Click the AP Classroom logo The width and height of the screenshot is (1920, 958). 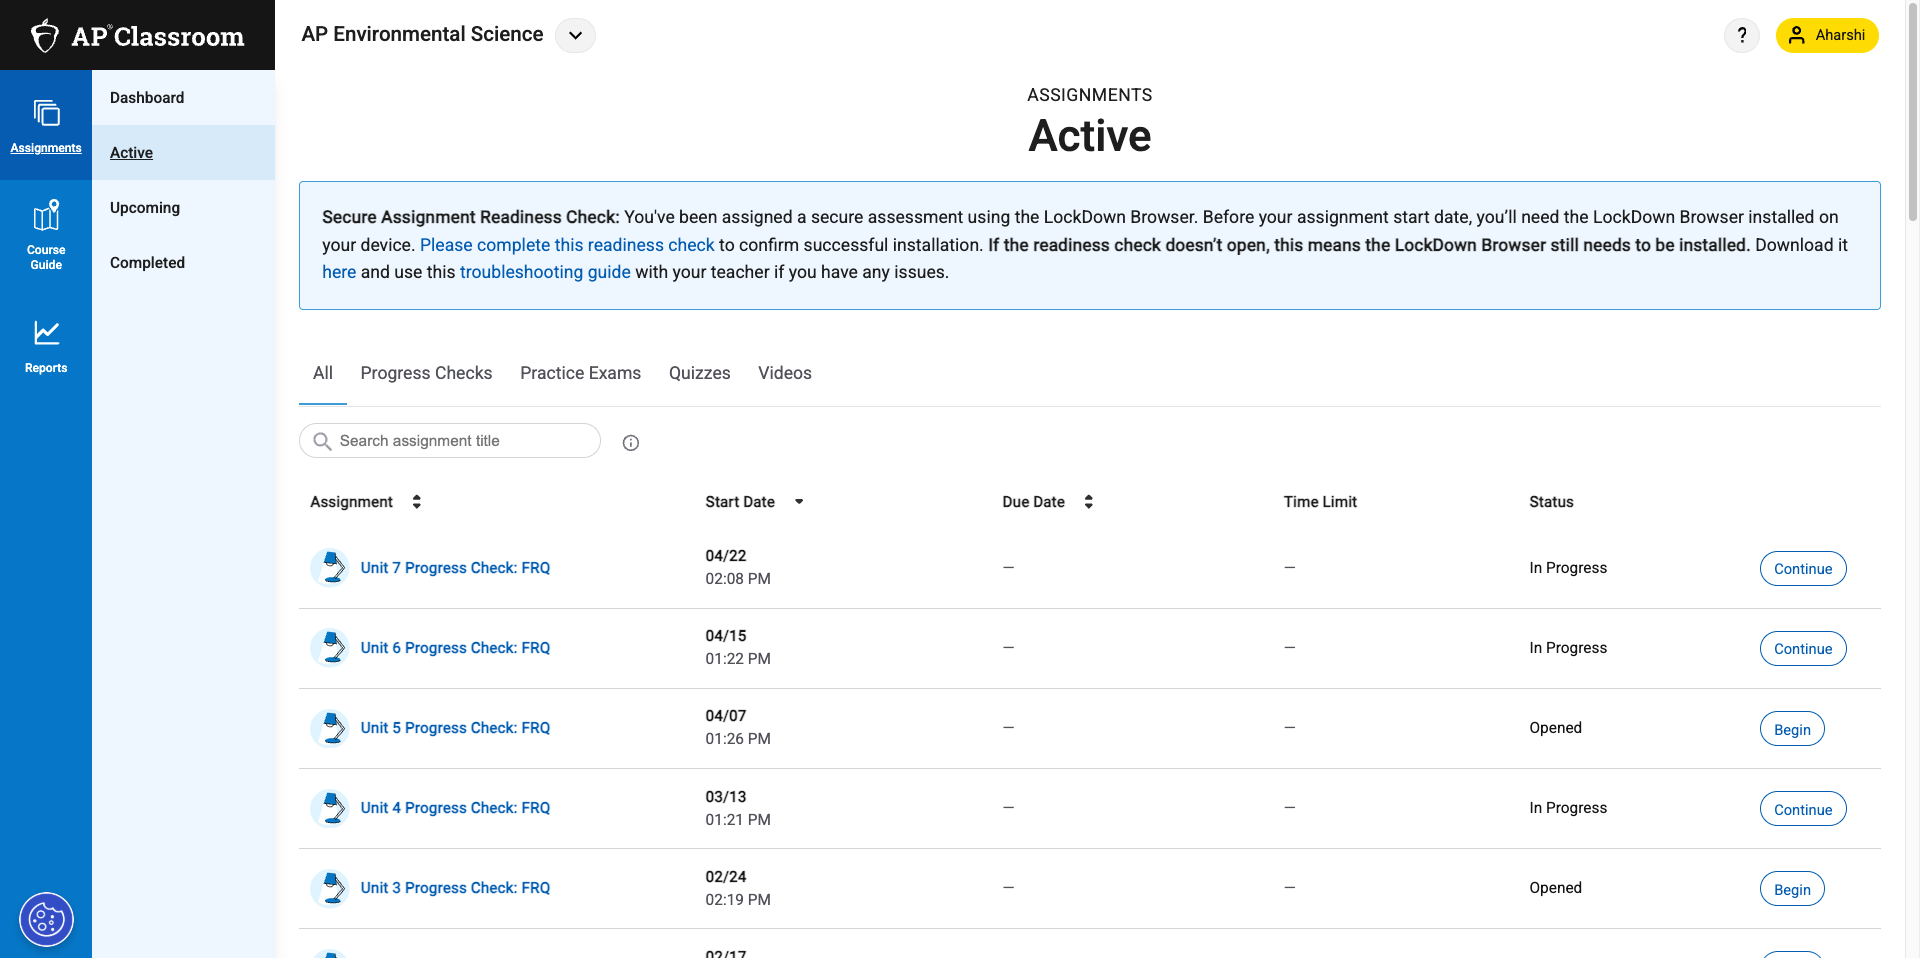point(137,36)
